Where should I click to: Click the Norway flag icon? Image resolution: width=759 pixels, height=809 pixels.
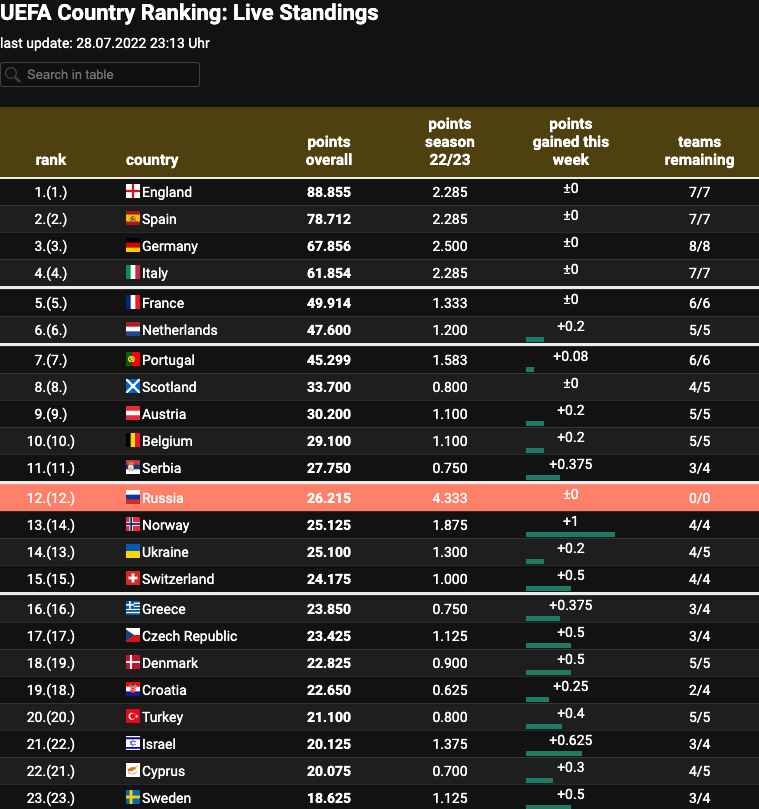tap(132, 525)
